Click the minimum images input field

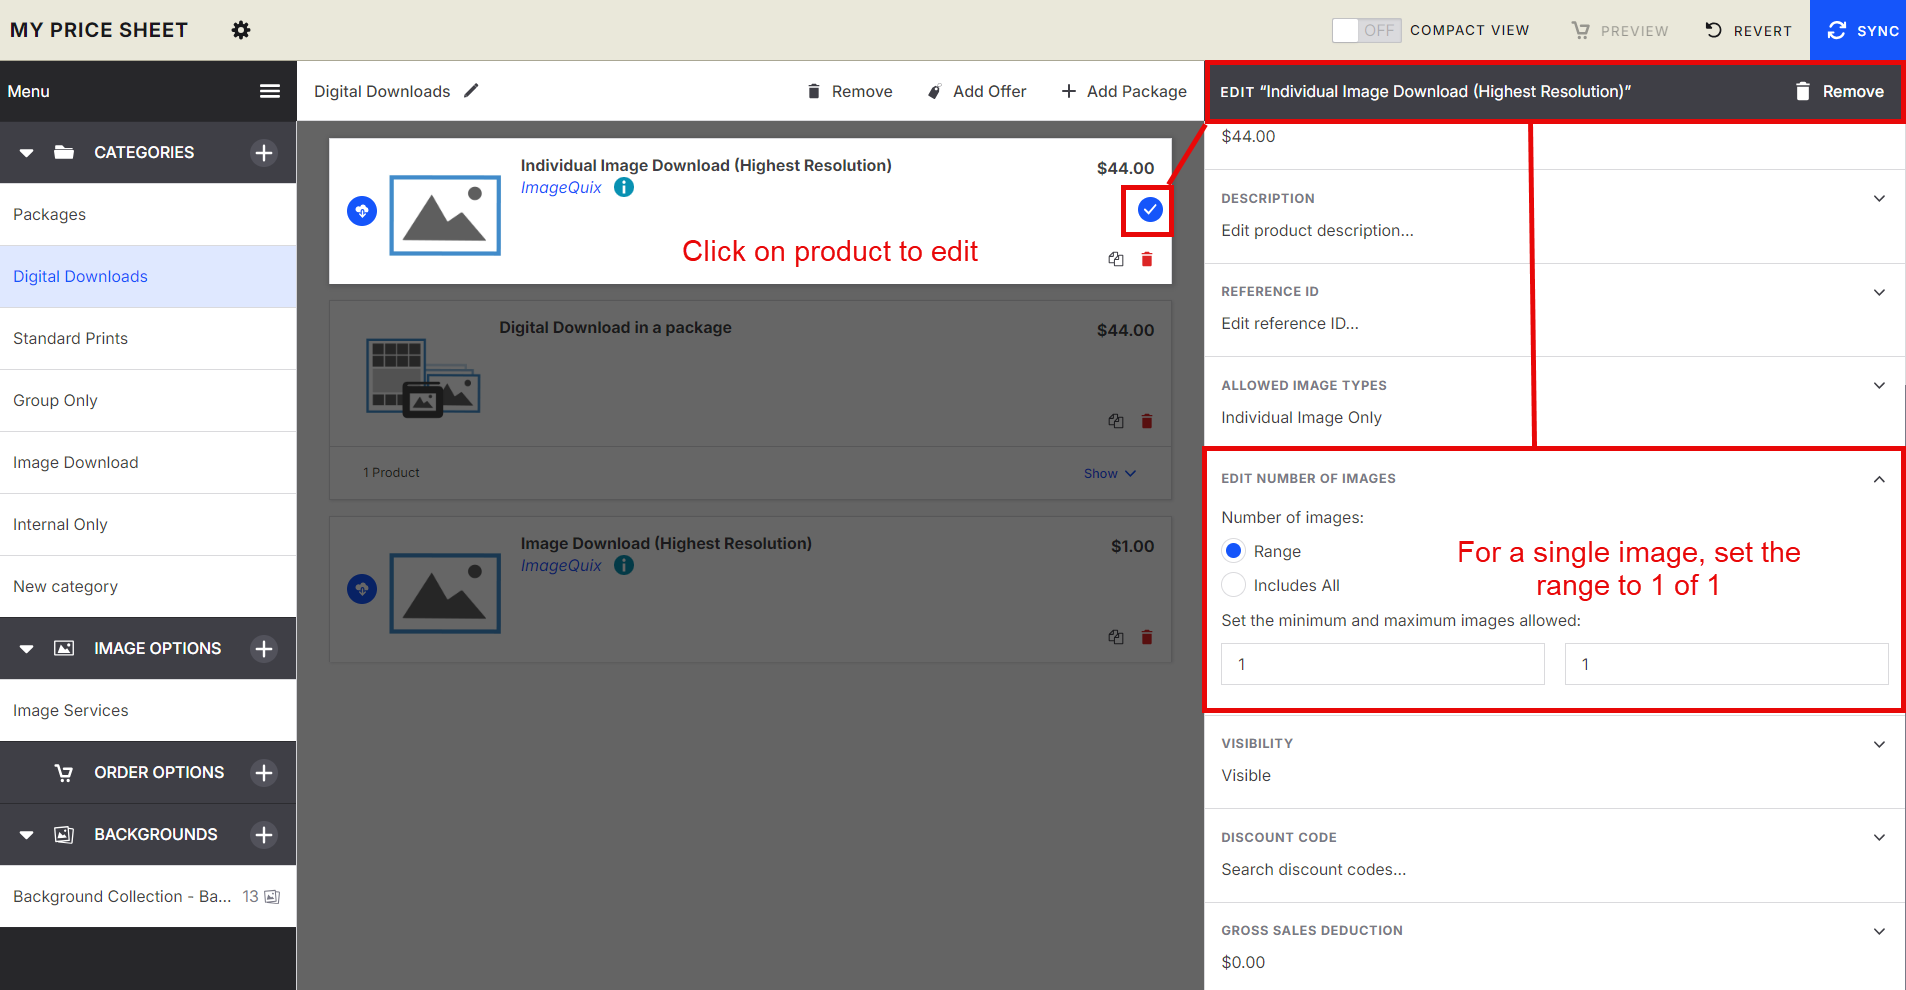click(x=1383, y=664)
